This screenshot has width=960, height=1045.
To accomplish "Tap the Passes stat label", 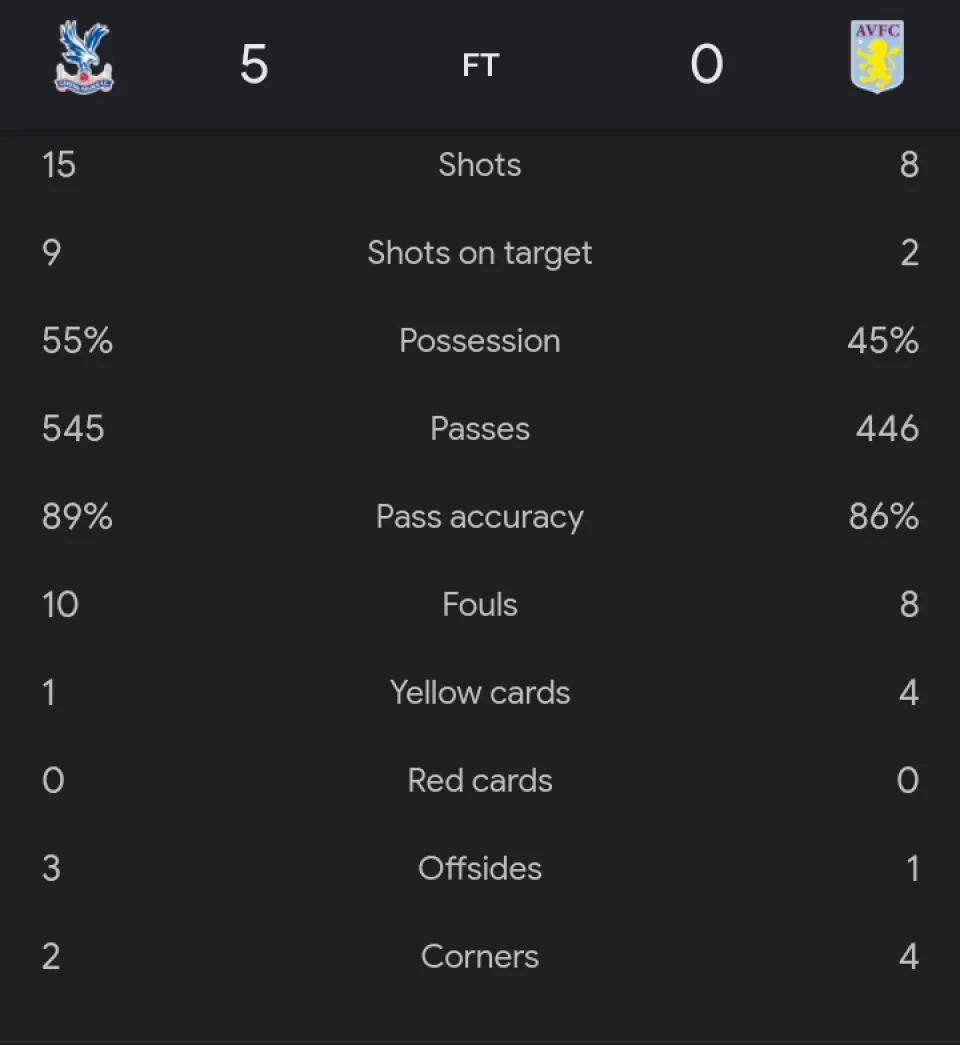I will pos(480,429).
